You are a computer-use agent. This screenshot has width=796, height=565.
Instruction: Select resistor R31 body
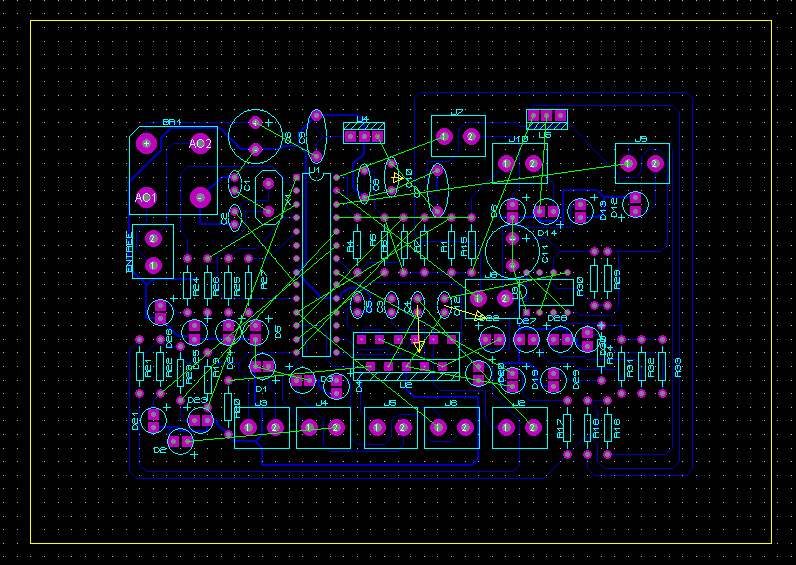click(621, 367)
